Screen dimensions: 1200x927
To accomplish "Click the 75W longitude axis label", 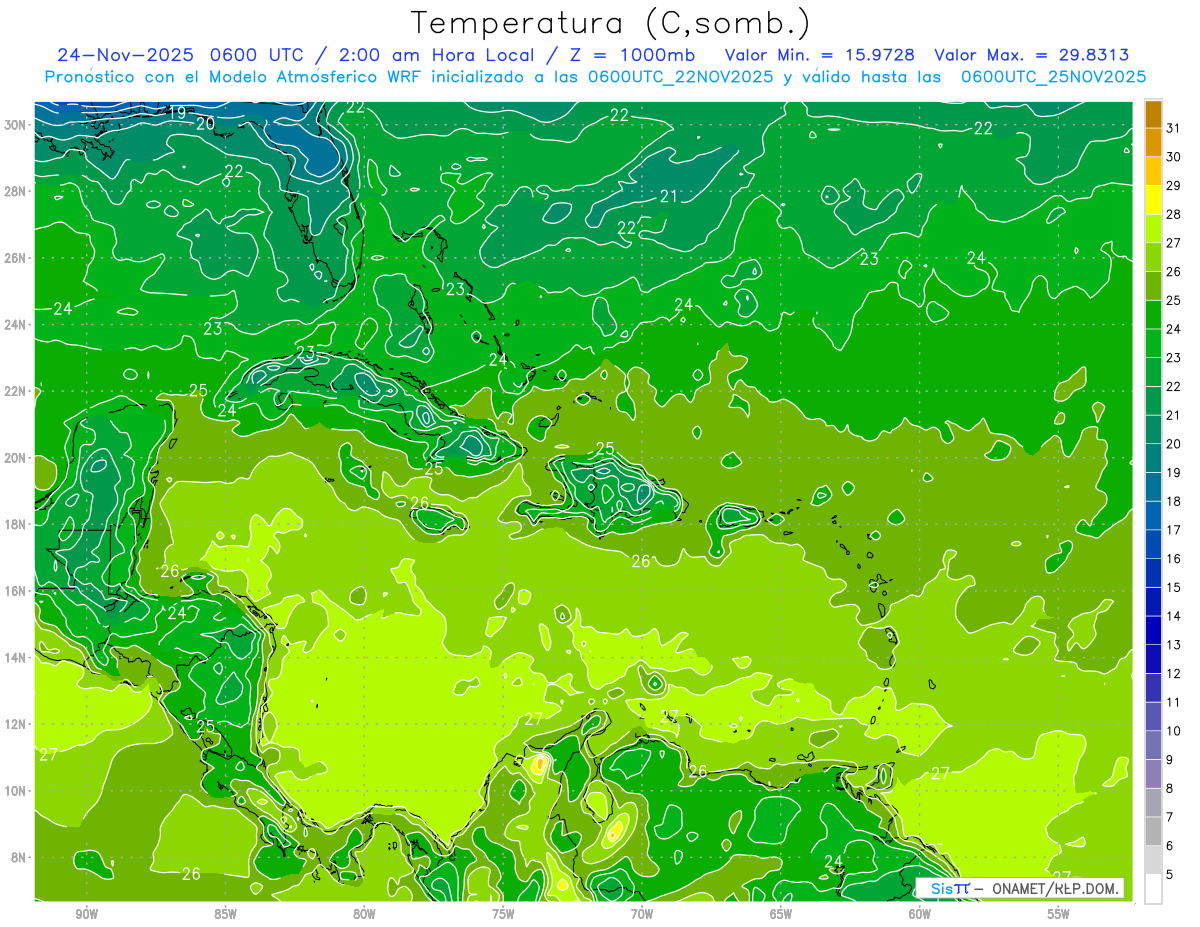I will [x=503, y=914].
